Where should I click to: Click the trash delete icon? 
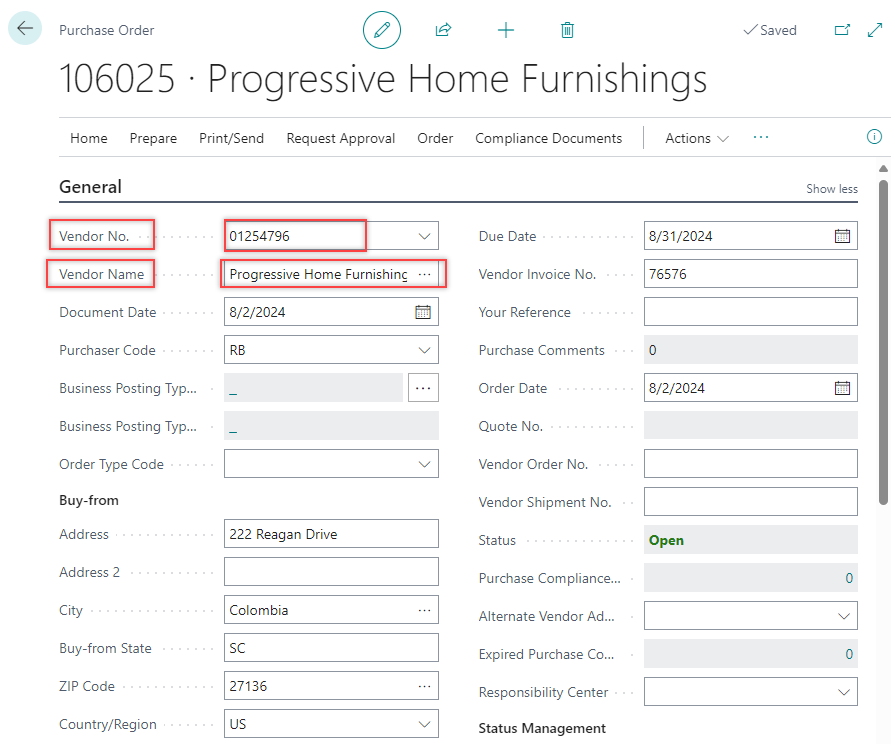tap(567, 30)
